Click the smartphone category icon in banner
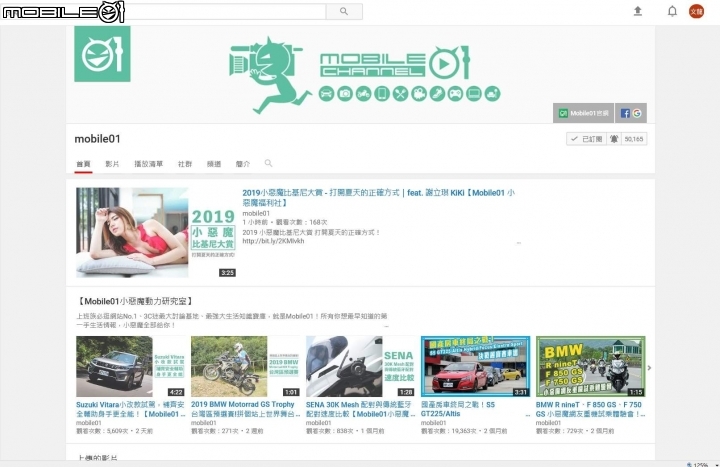The height and width of the screenshot is (467, 720). point(382,94)
